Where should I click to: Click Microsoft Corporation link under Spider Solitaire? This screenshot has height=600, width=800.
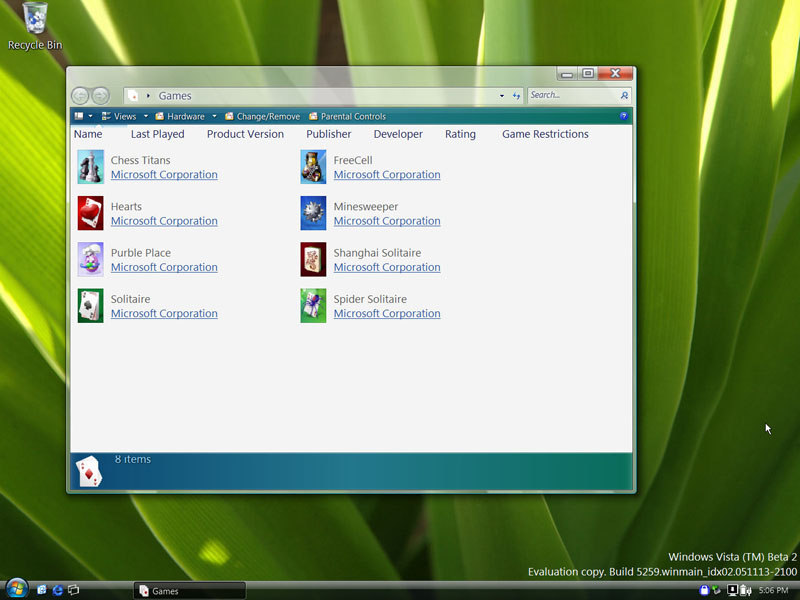[387, 313]
